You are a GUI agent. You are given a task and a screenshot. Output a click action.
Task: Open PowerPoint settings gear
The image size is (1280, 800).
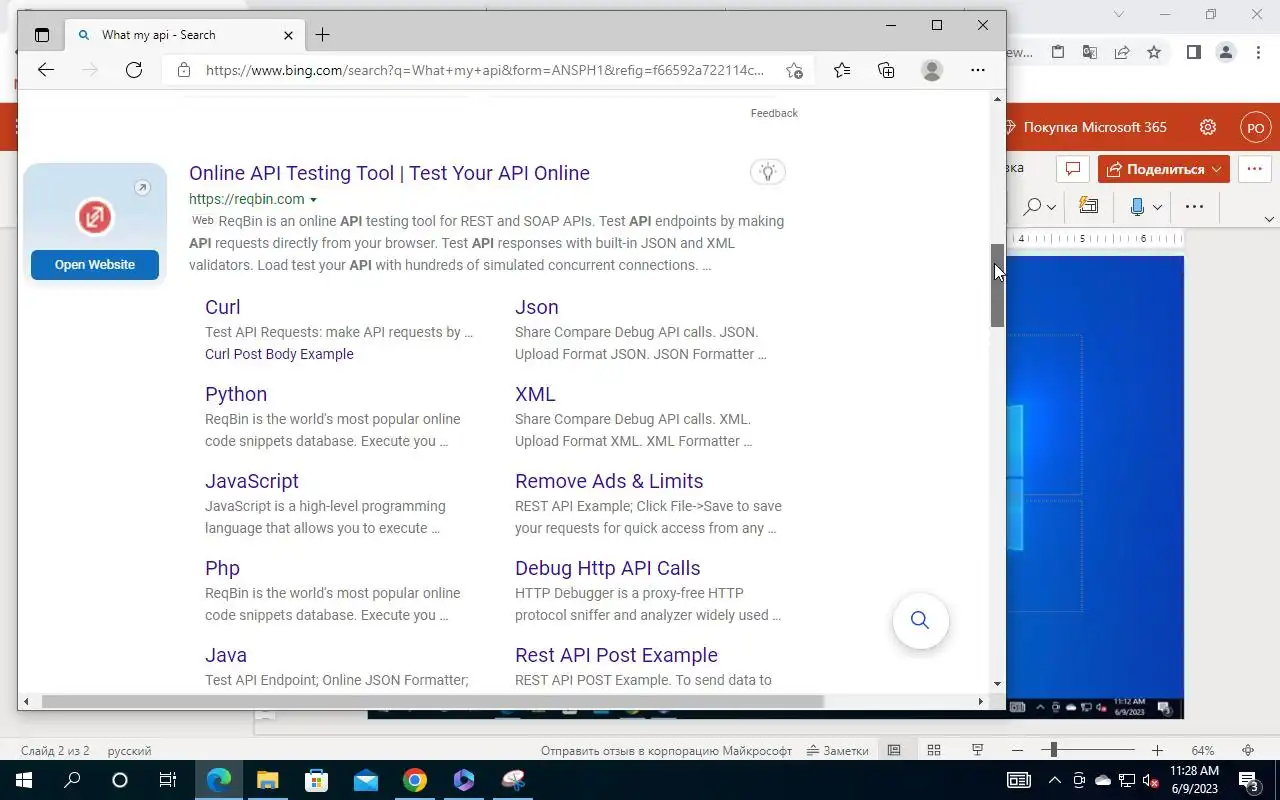coord(1208,127)
